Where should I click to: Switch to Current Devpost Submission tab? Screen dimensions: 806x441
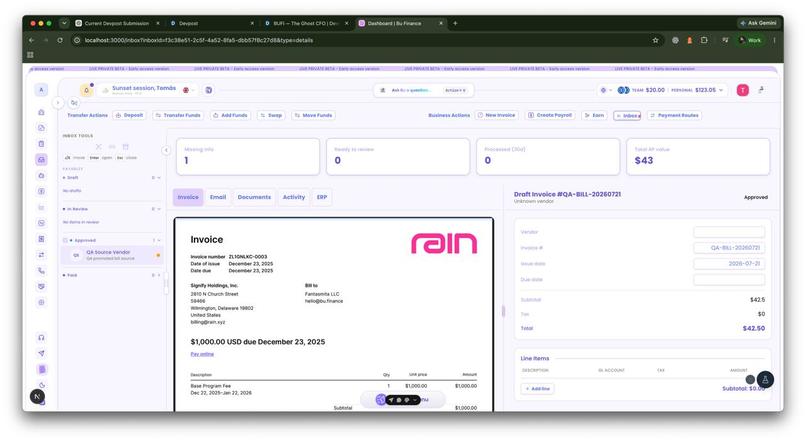pyautogui.click(x=116, y=23)
